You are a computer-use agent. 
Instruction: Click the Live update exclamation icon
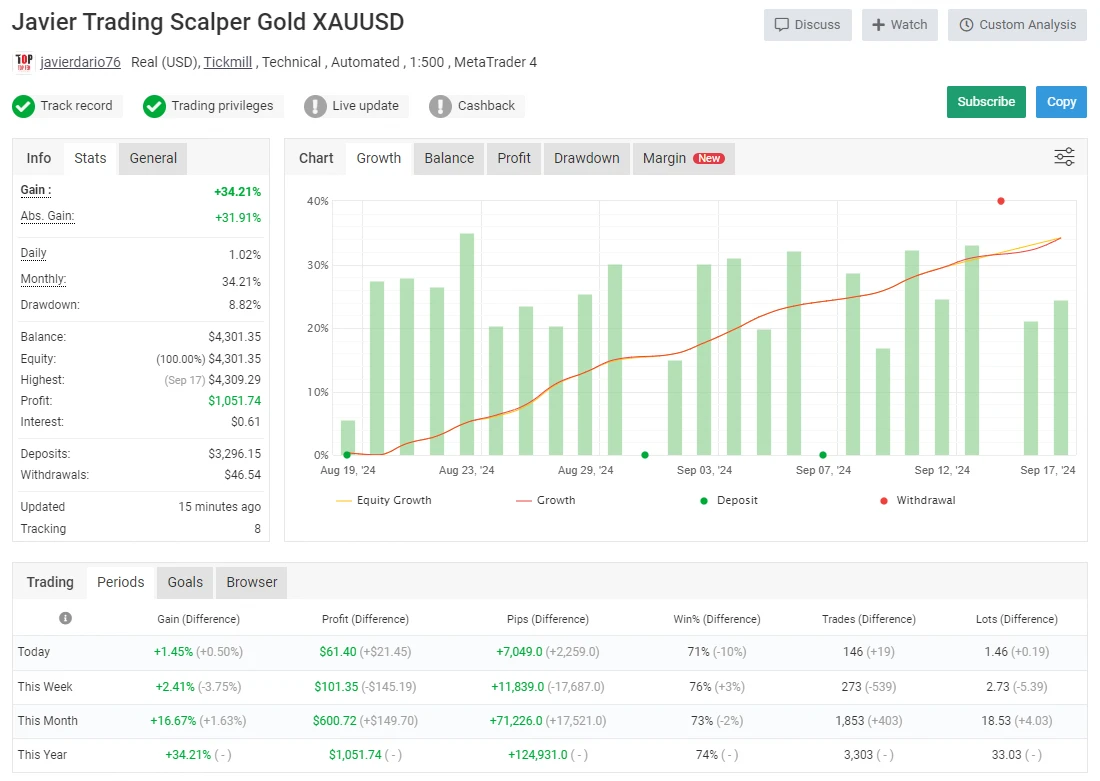(315, 106)
